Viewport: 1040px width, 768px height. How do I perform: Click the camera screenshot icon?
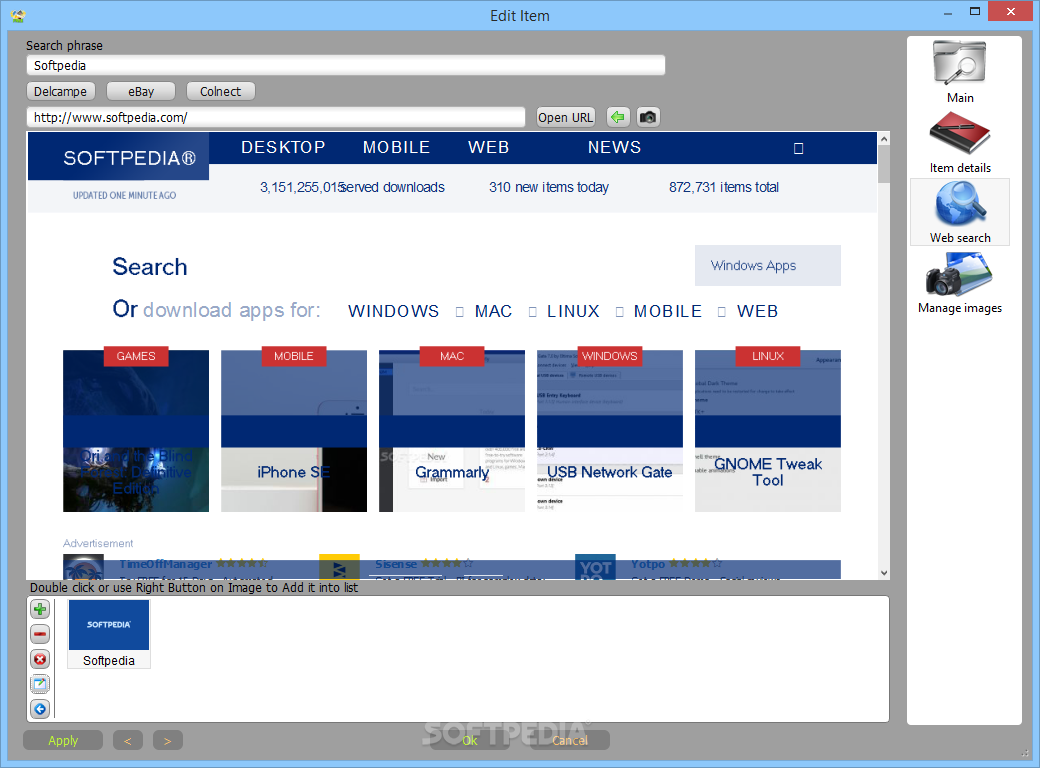click(x=648, y=117)
